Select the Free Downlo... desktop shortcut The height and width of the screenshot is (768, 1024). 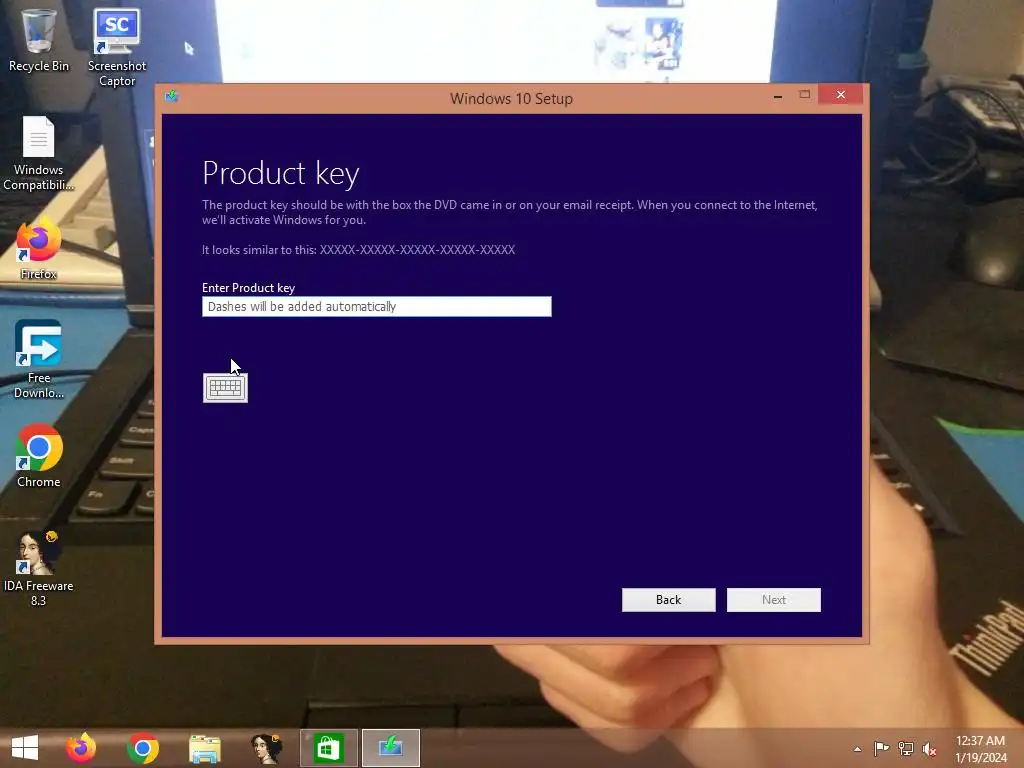tap(39, 359)
